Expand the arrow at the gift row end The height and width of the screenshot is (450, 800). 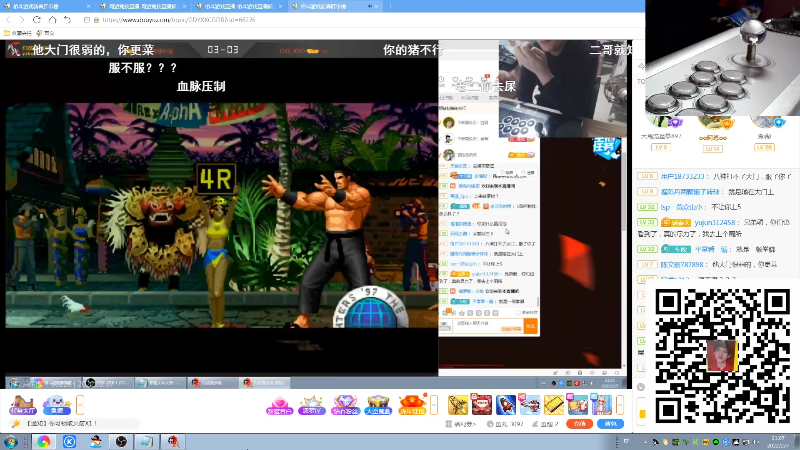[x=620, y=405]
